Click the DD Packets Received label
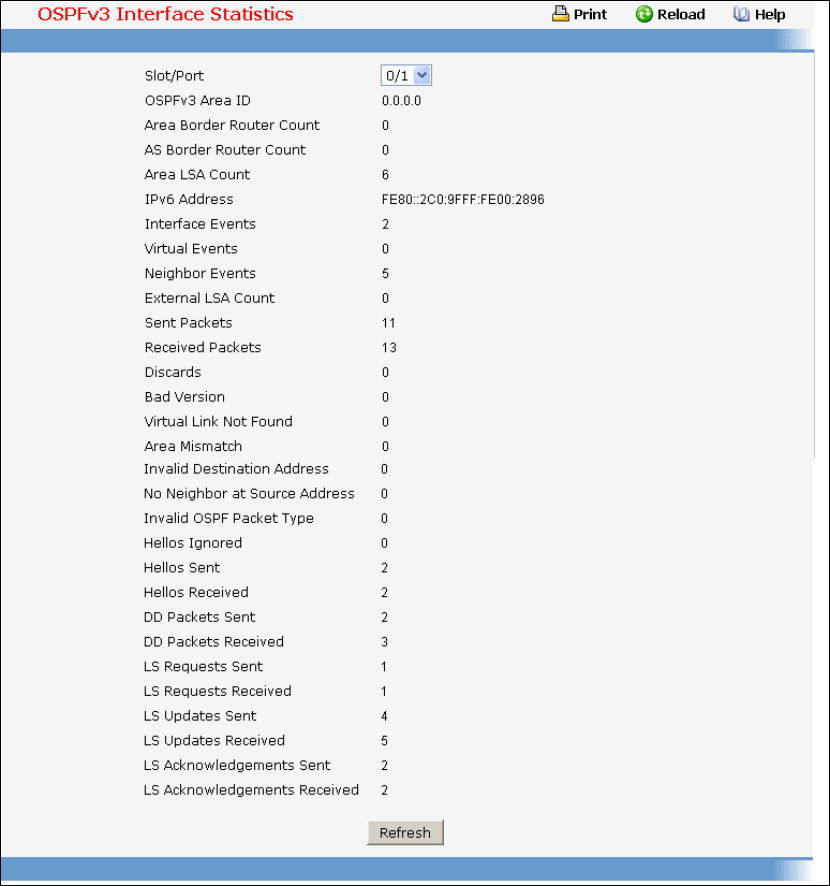 click(214, 642)
